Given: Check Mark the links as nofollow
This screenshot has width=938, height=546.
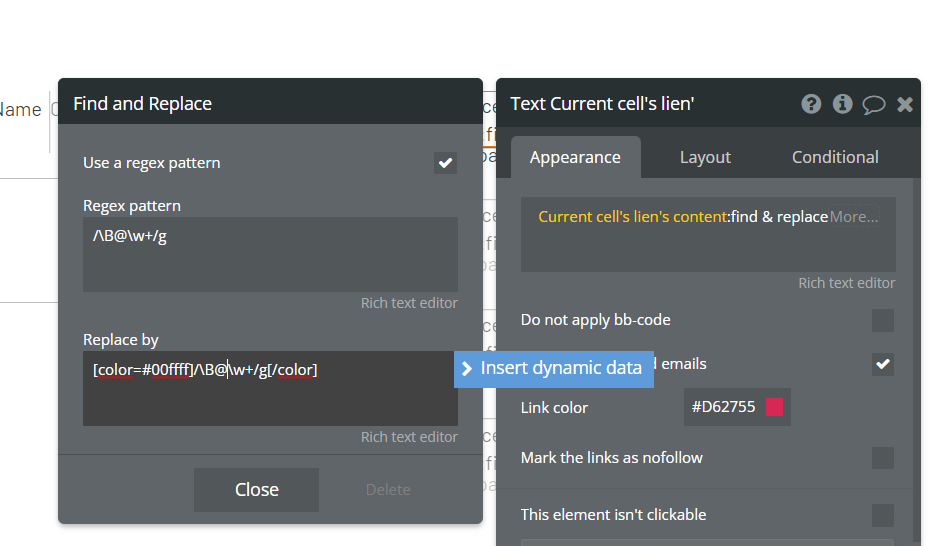Looking at the screenshot, I should click(882, 458).
